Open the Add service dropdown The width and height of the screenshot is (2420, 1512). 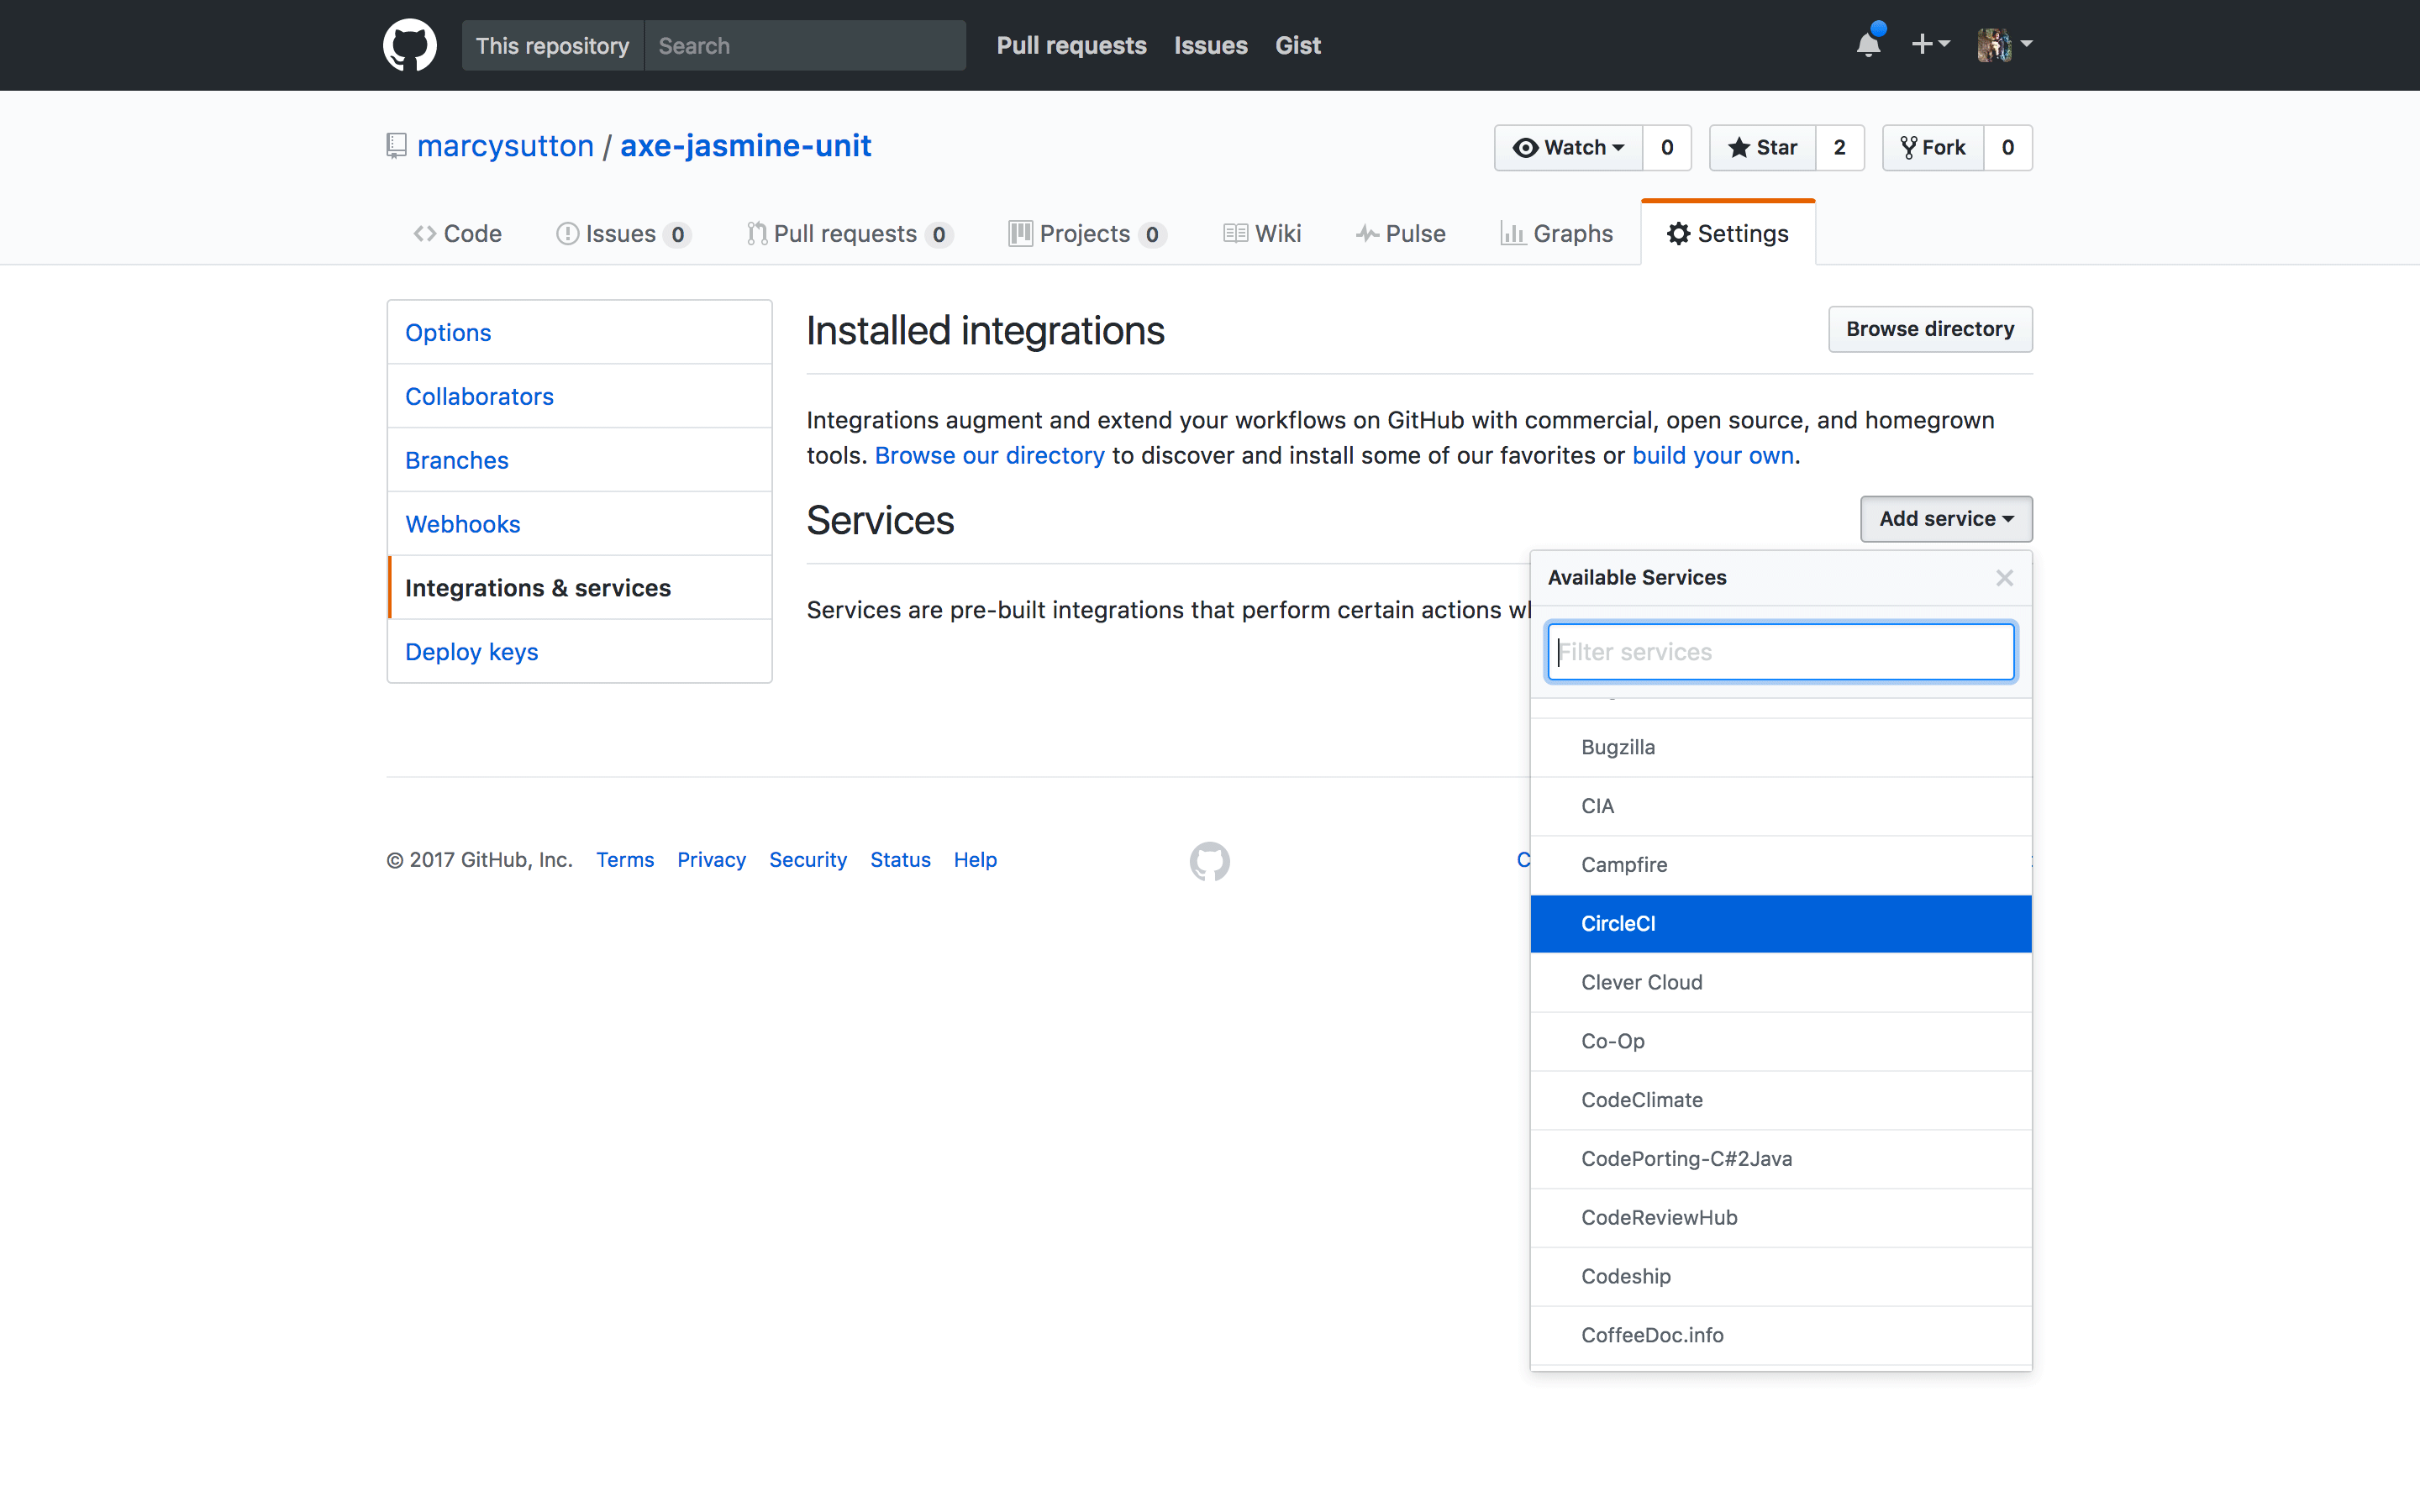(x=1944, y=518)
